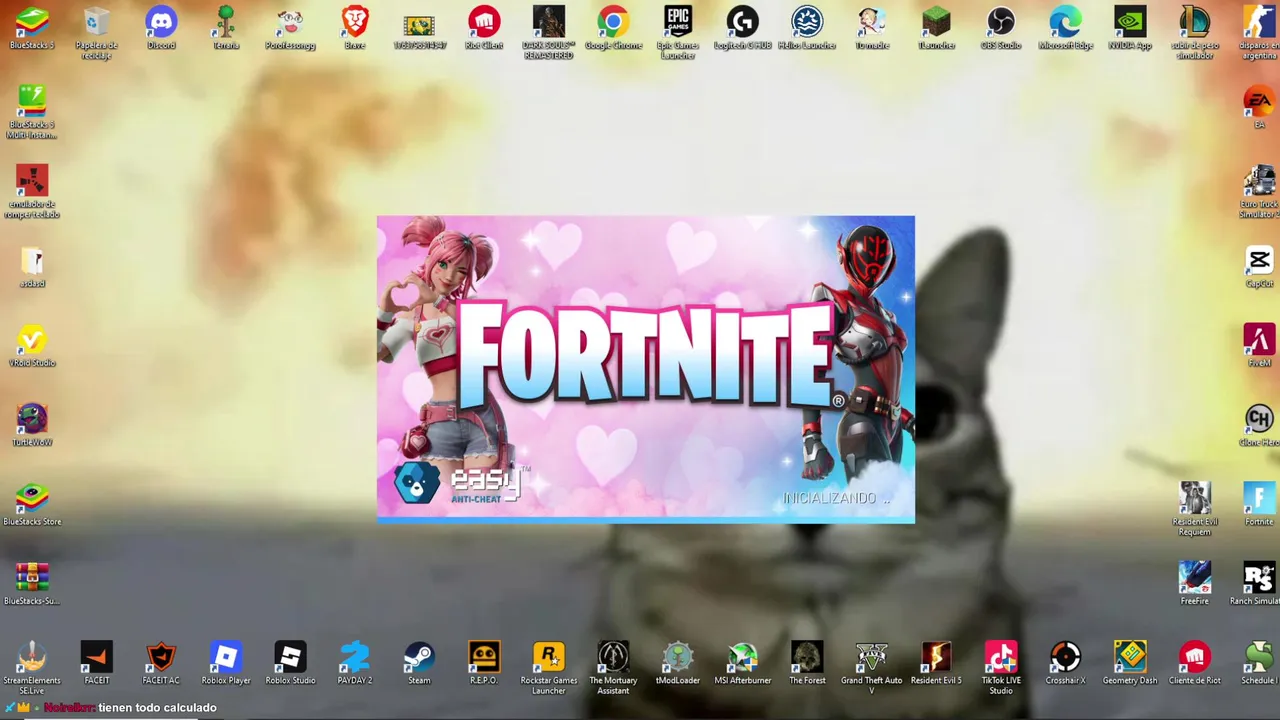Screen dimensions: 1280x720
Task: Select The Mortuary Assistant icon
Action: point(613,667)
